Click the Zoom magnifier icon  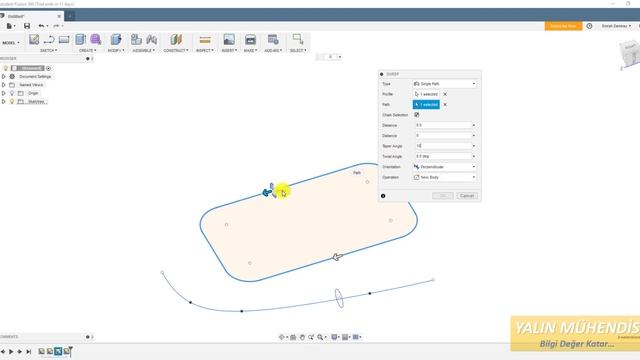pos(320,337)
